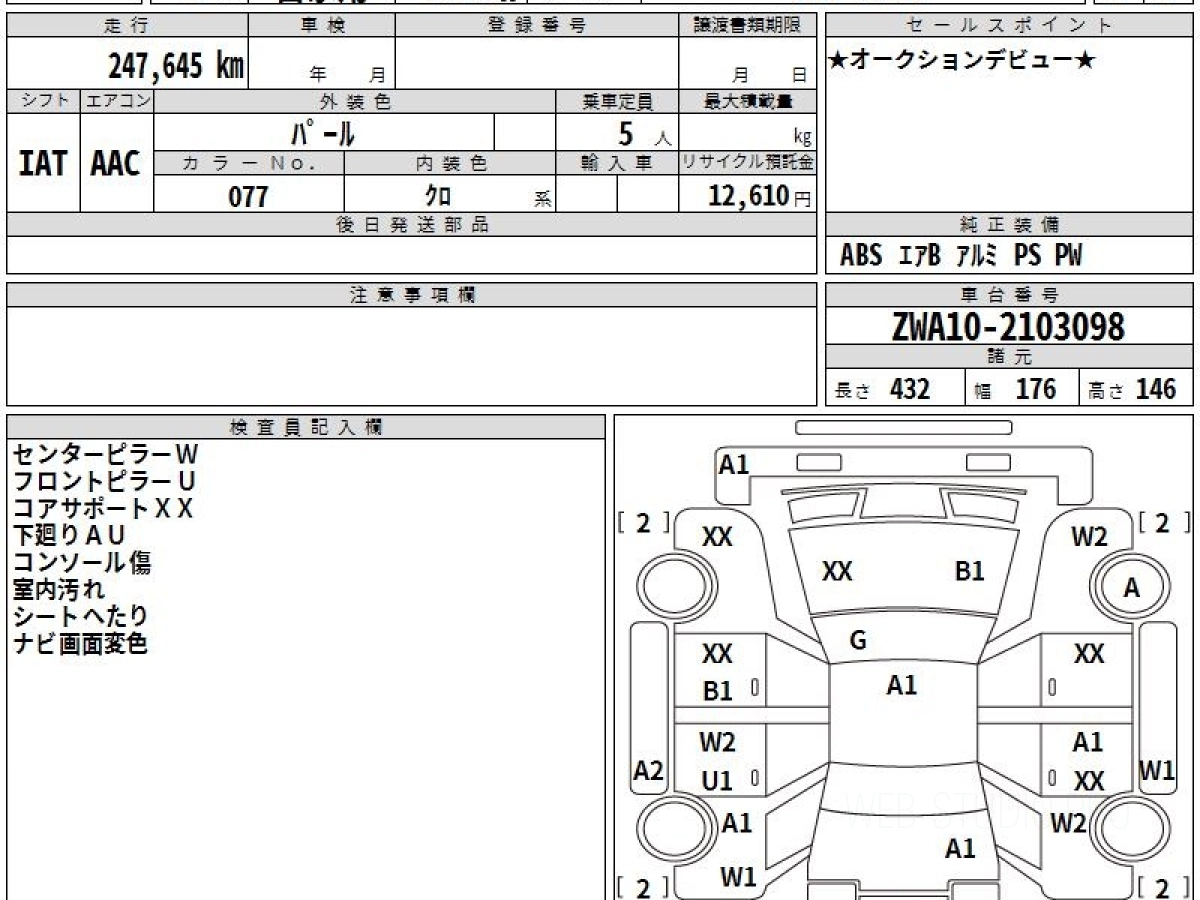This screenshot has height=900, width=1200.
Task: Click the 最大積載量 header cell
Action: (x=748, y=101)
